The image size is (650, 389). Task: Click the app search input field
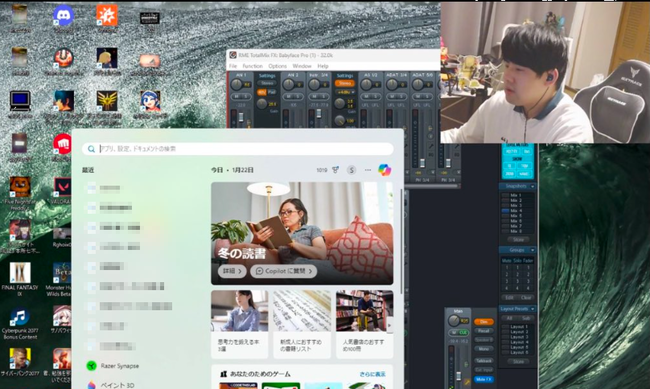(238, 148)
